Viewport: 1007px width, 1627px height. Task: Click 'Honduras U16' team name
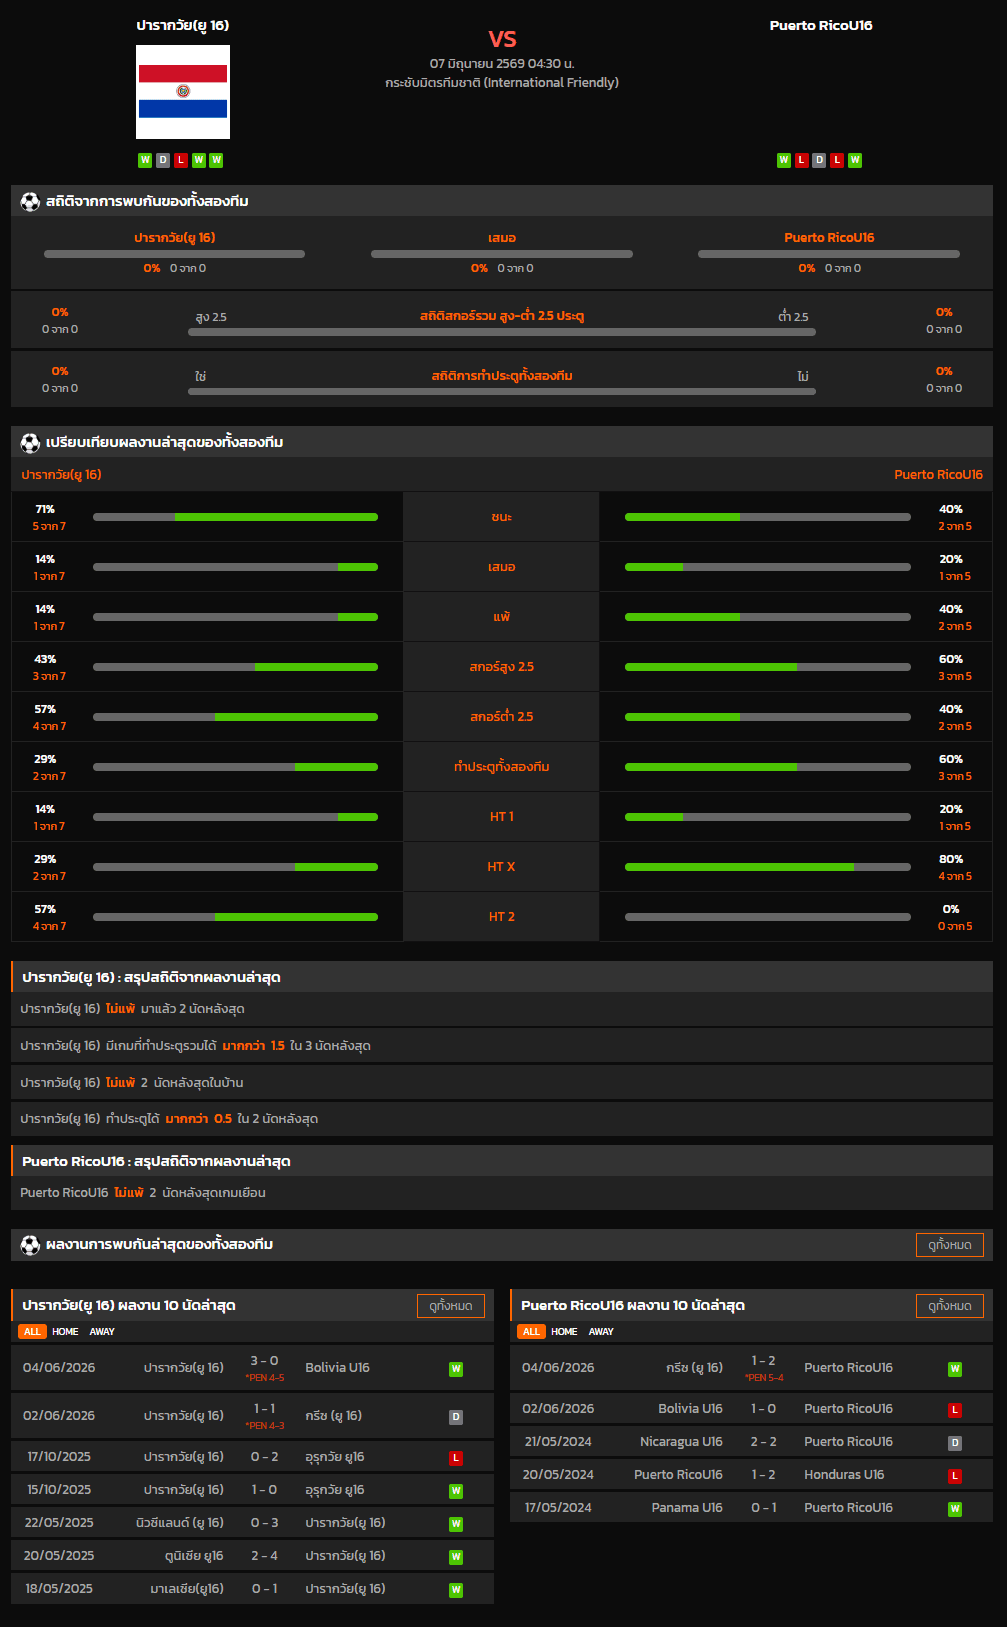844,1475
